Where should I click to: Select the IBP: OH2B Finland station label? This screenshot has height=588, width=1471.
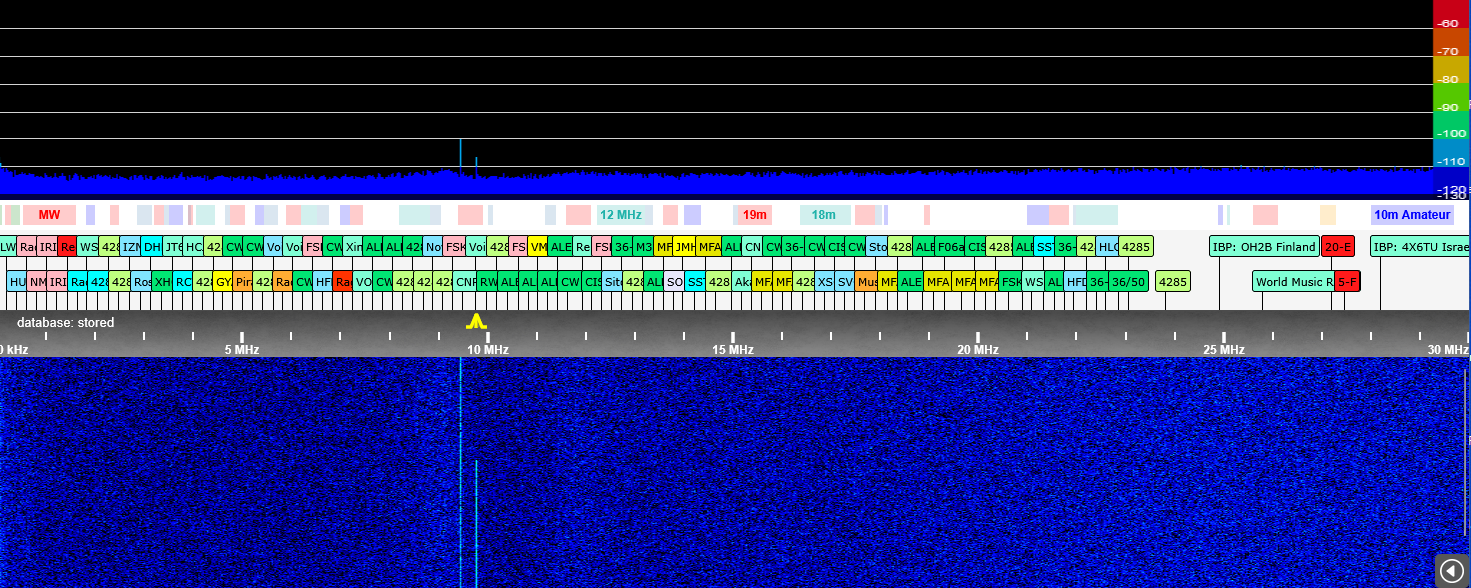(x=1262, y=247)
